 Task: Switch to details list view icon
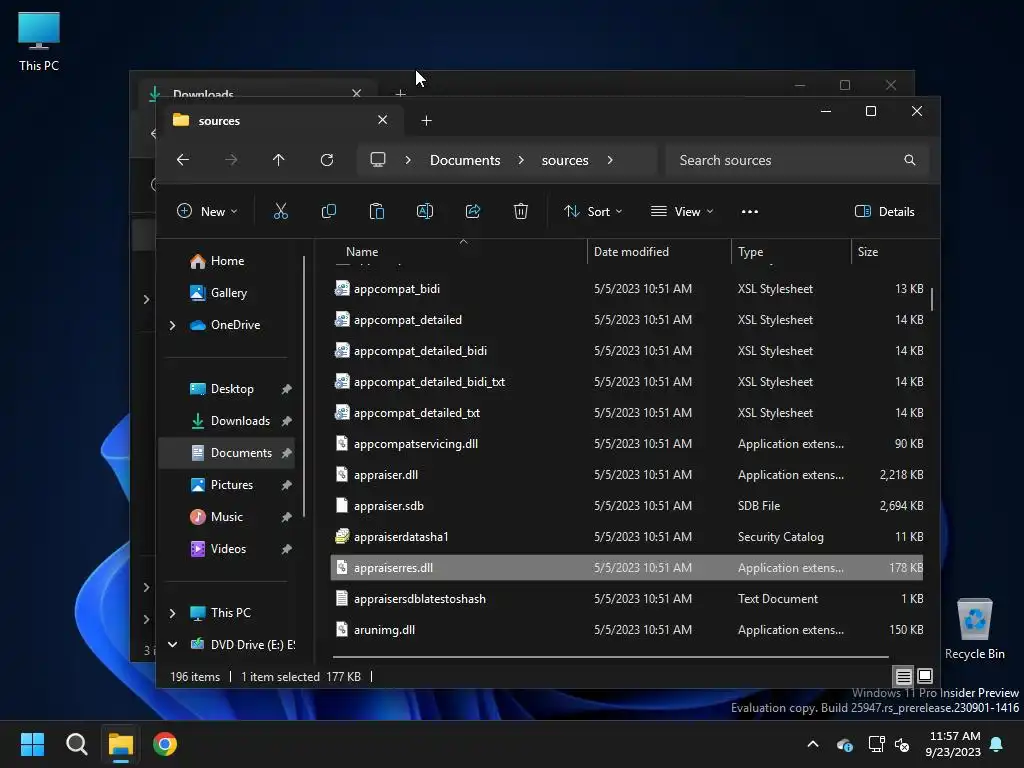(903, 677)
